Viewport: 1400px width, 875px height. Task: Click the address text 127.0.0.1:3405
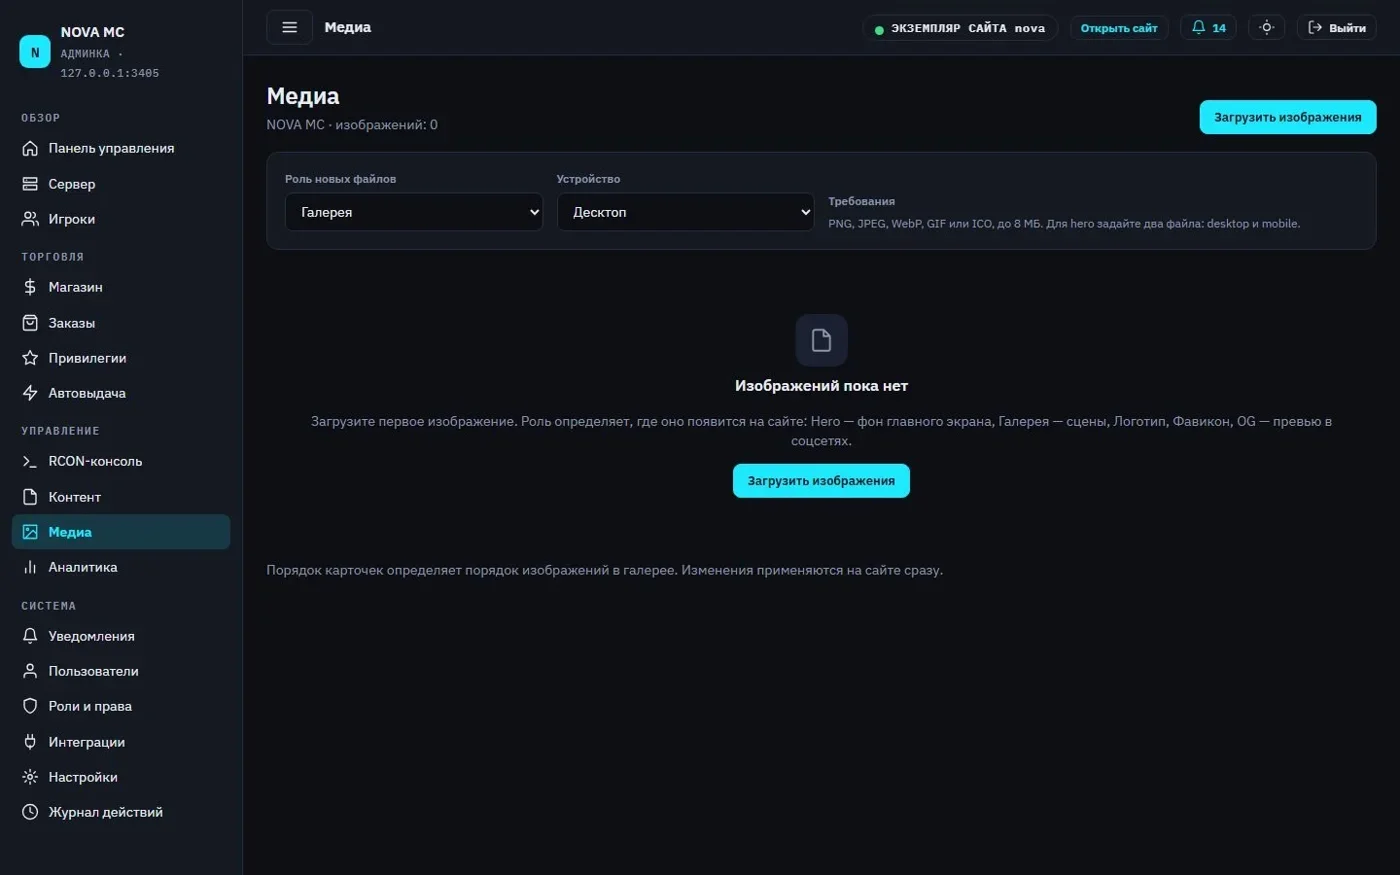tap(110, 73)
